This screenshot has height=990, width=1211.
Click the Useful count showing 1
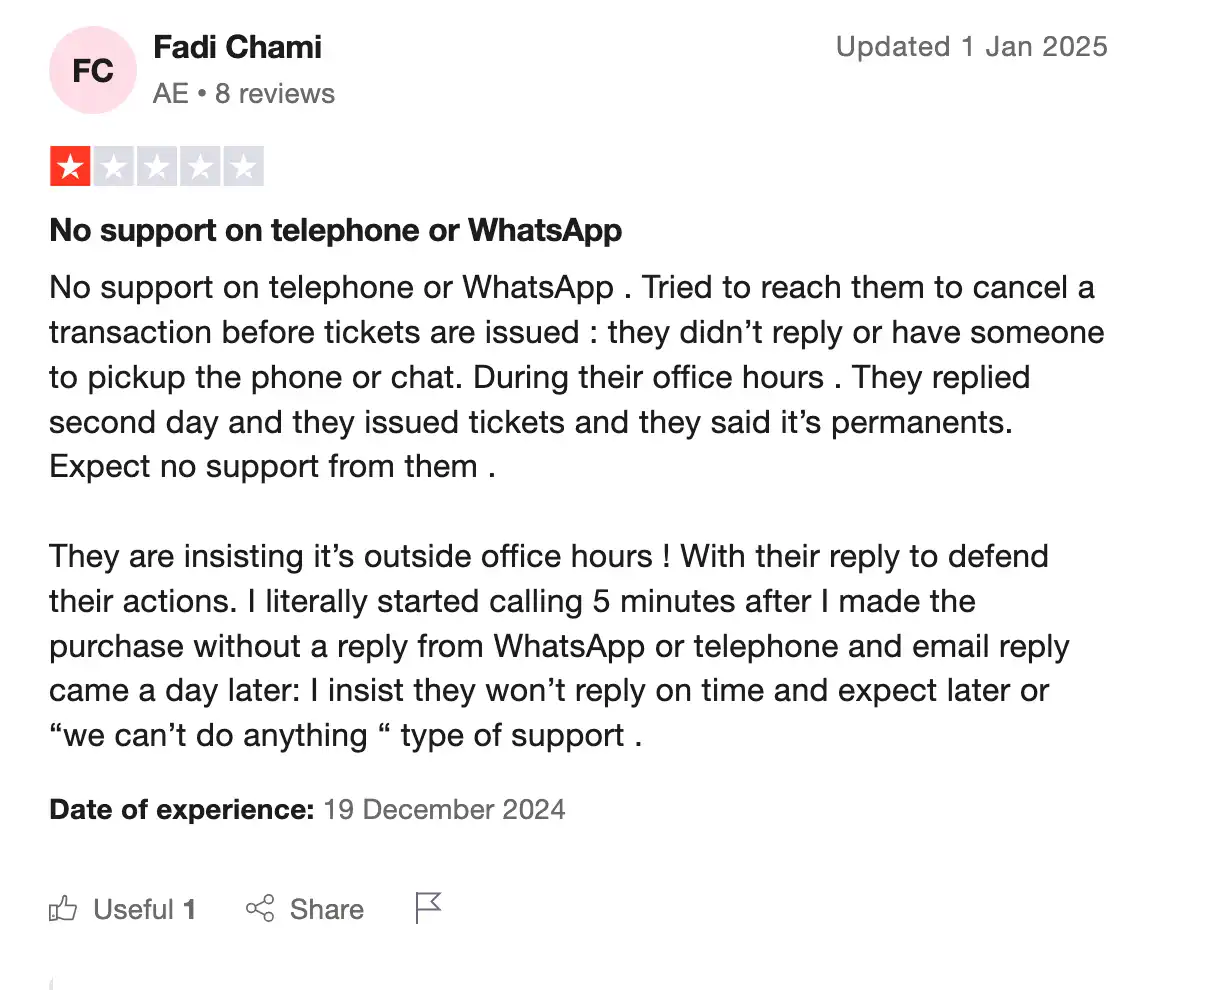click(x=190, y=908)
